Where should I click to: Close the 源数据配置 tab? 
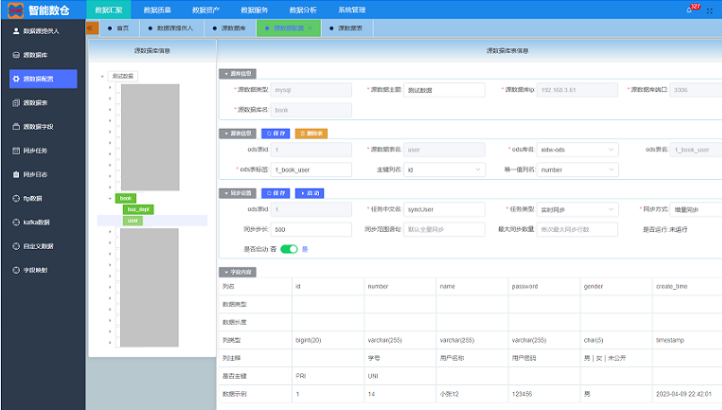(x=311, y=28)
